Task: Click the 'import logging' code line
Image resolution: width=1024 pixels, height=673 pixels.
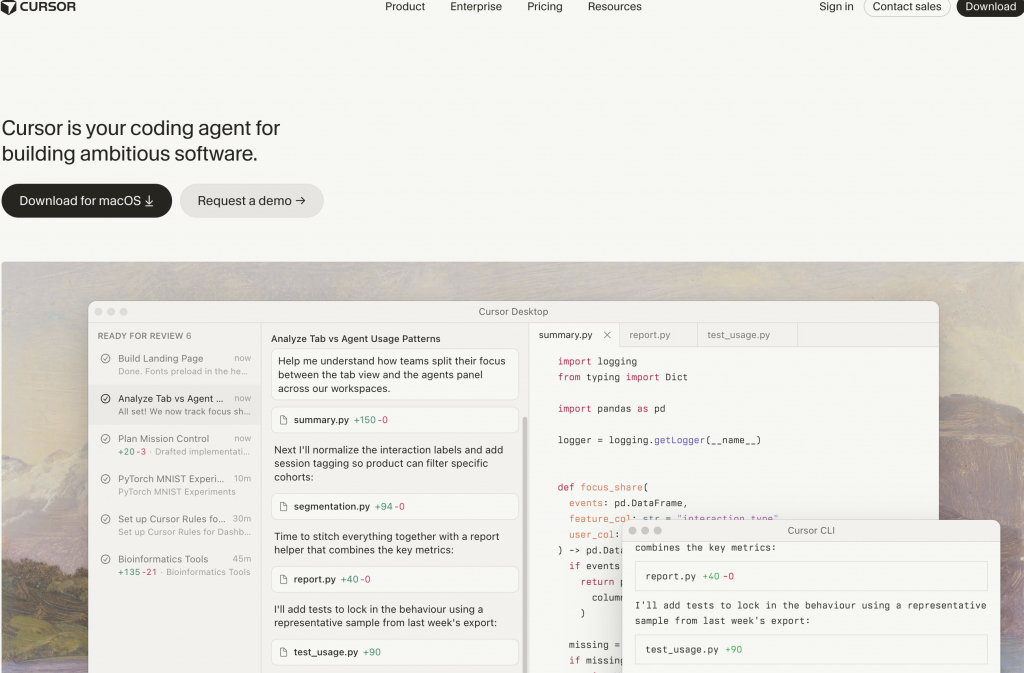Action: (597, 362)
